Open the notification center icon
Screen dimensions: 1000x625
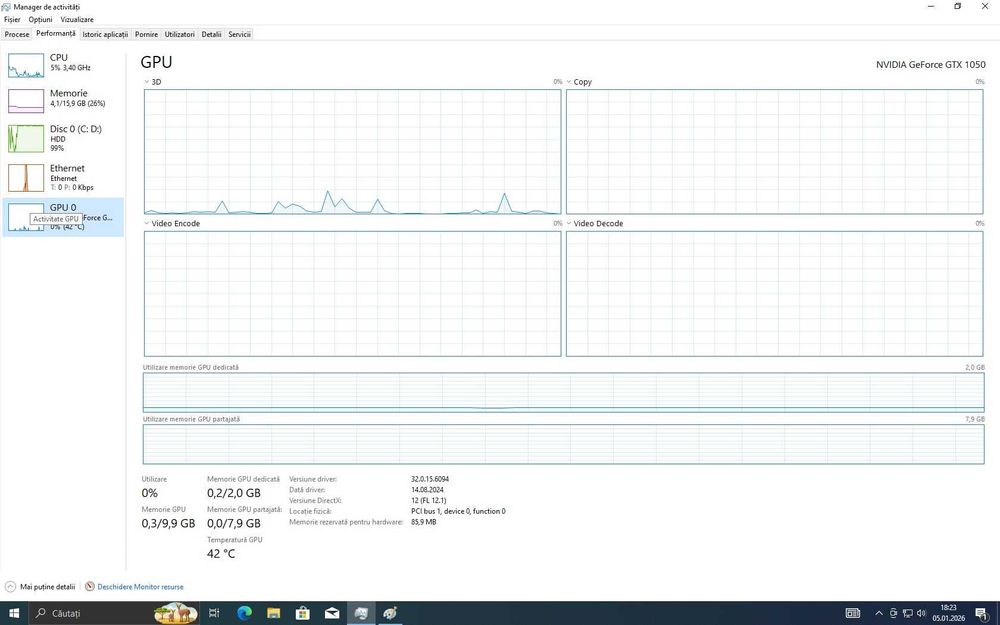click(x=982, y=614)
